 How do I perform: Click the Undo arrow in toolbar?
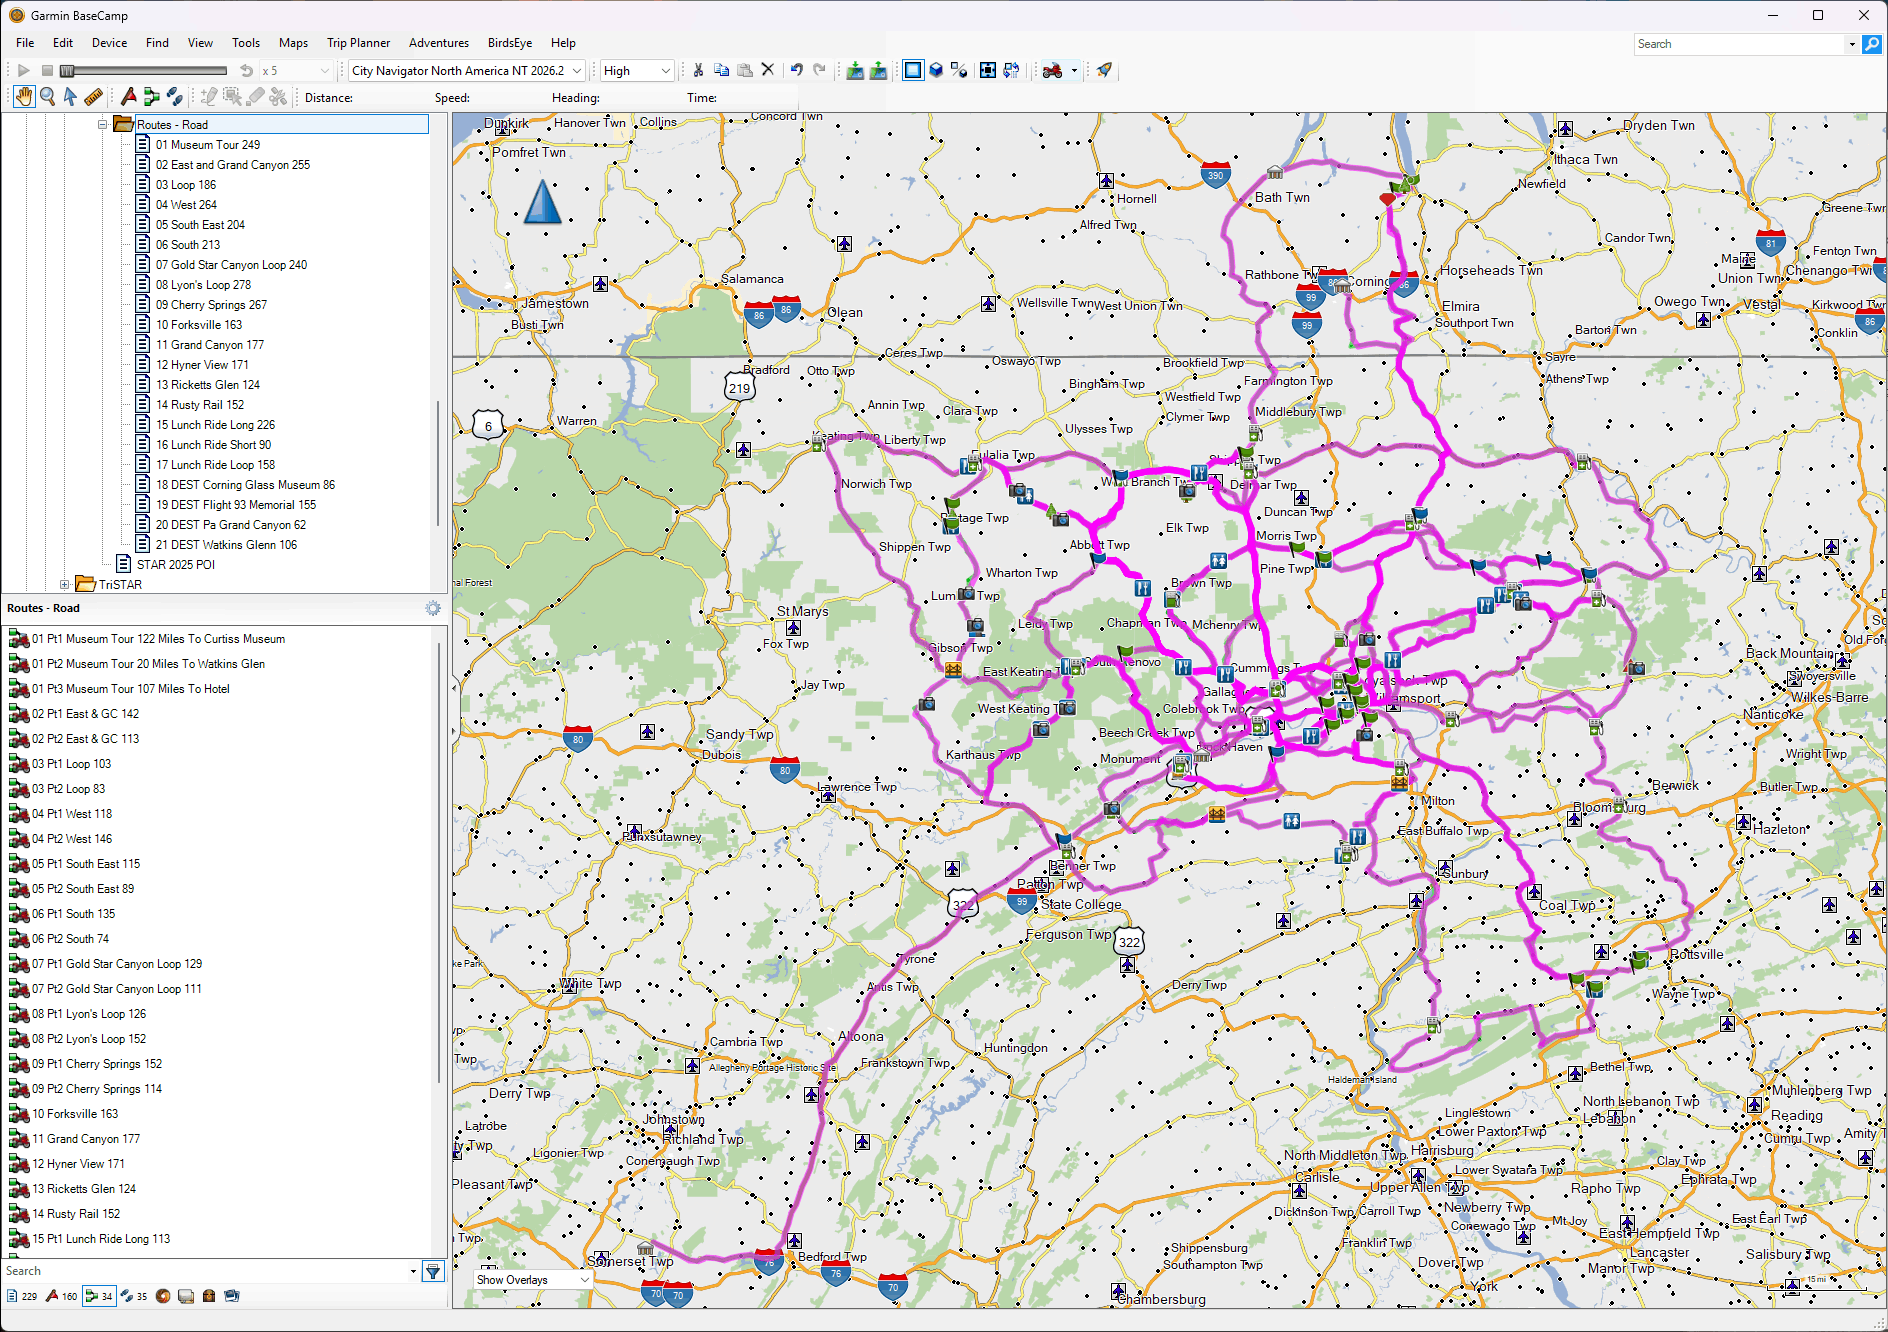click(797, 70)
